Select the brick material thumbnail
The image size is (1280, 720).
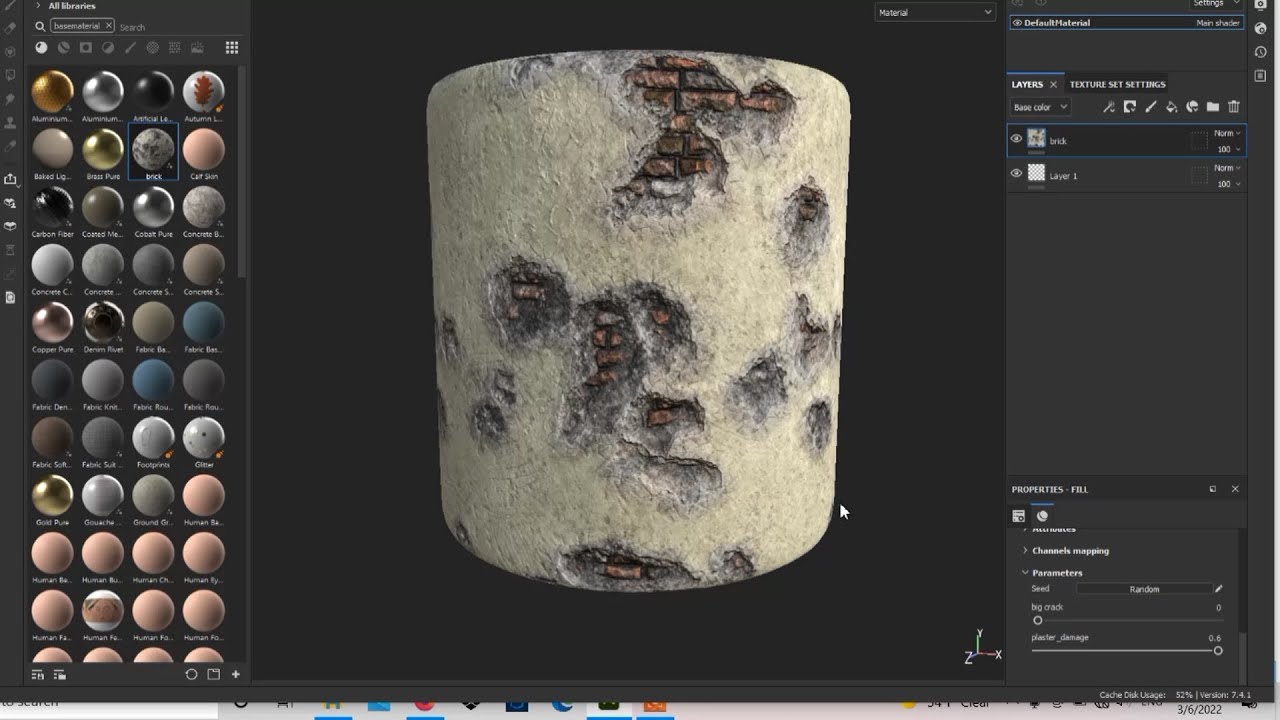pyautogui.click(x=153, y=148)
